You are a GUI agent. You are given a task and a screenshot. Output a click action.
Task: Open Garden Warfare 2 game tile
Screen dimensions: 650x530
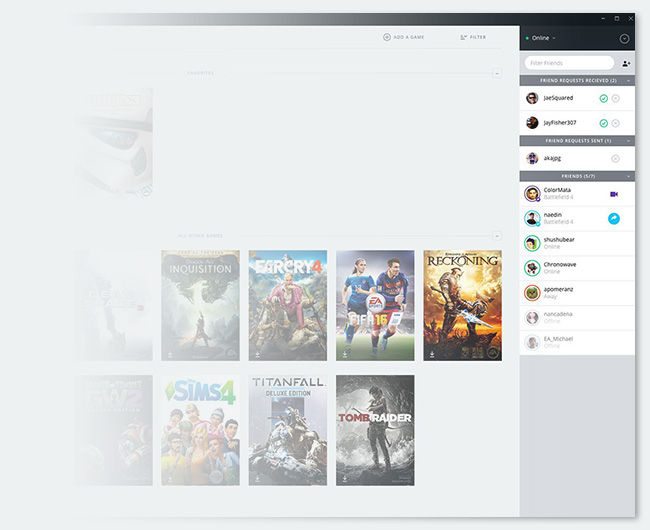pyautogui.click(x=114, y=431)
